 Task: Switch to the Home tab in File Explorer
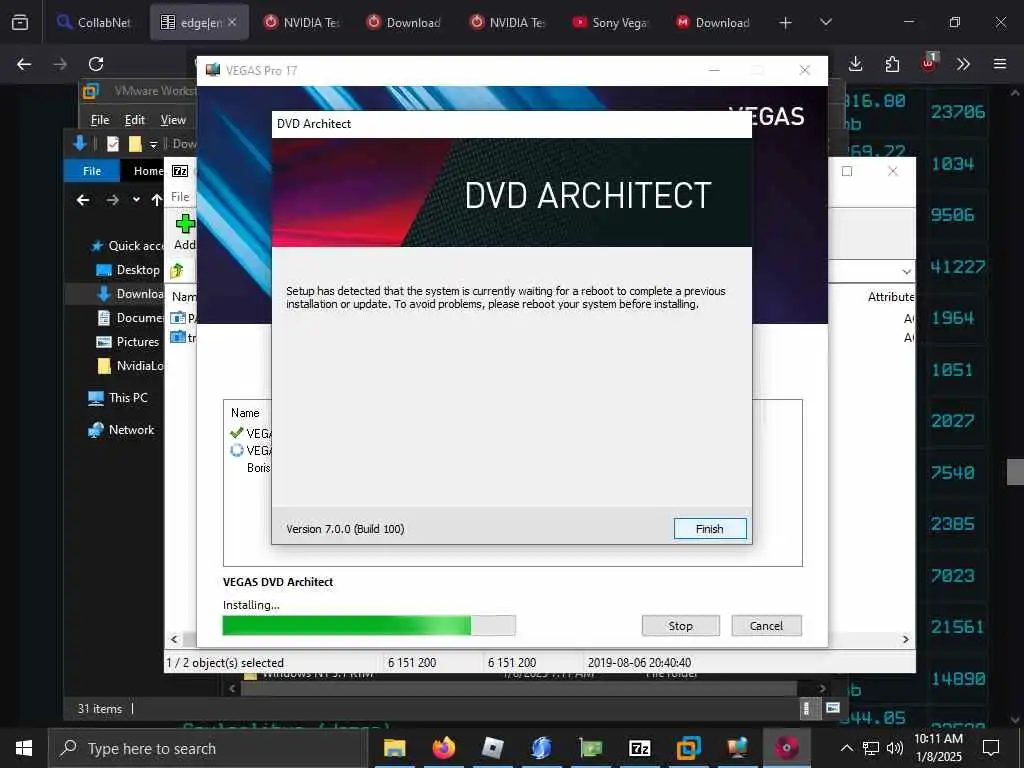point(148,170)
